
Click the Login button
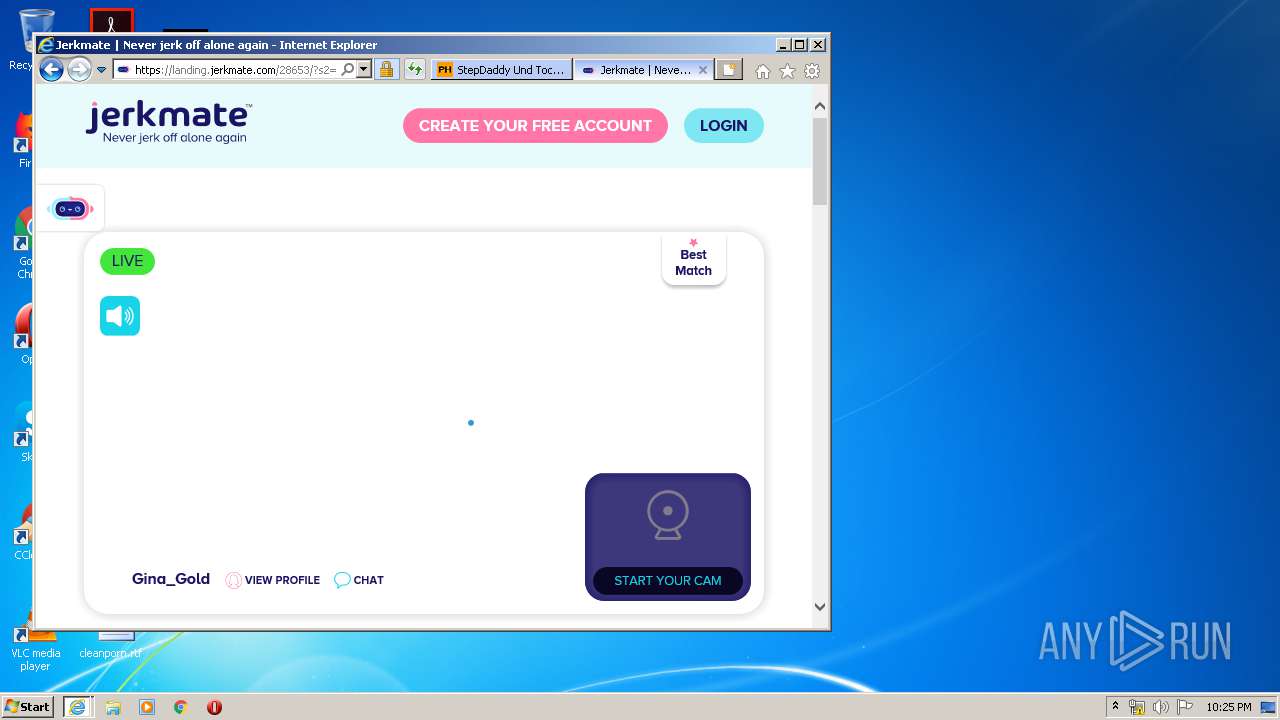point(724,126)
